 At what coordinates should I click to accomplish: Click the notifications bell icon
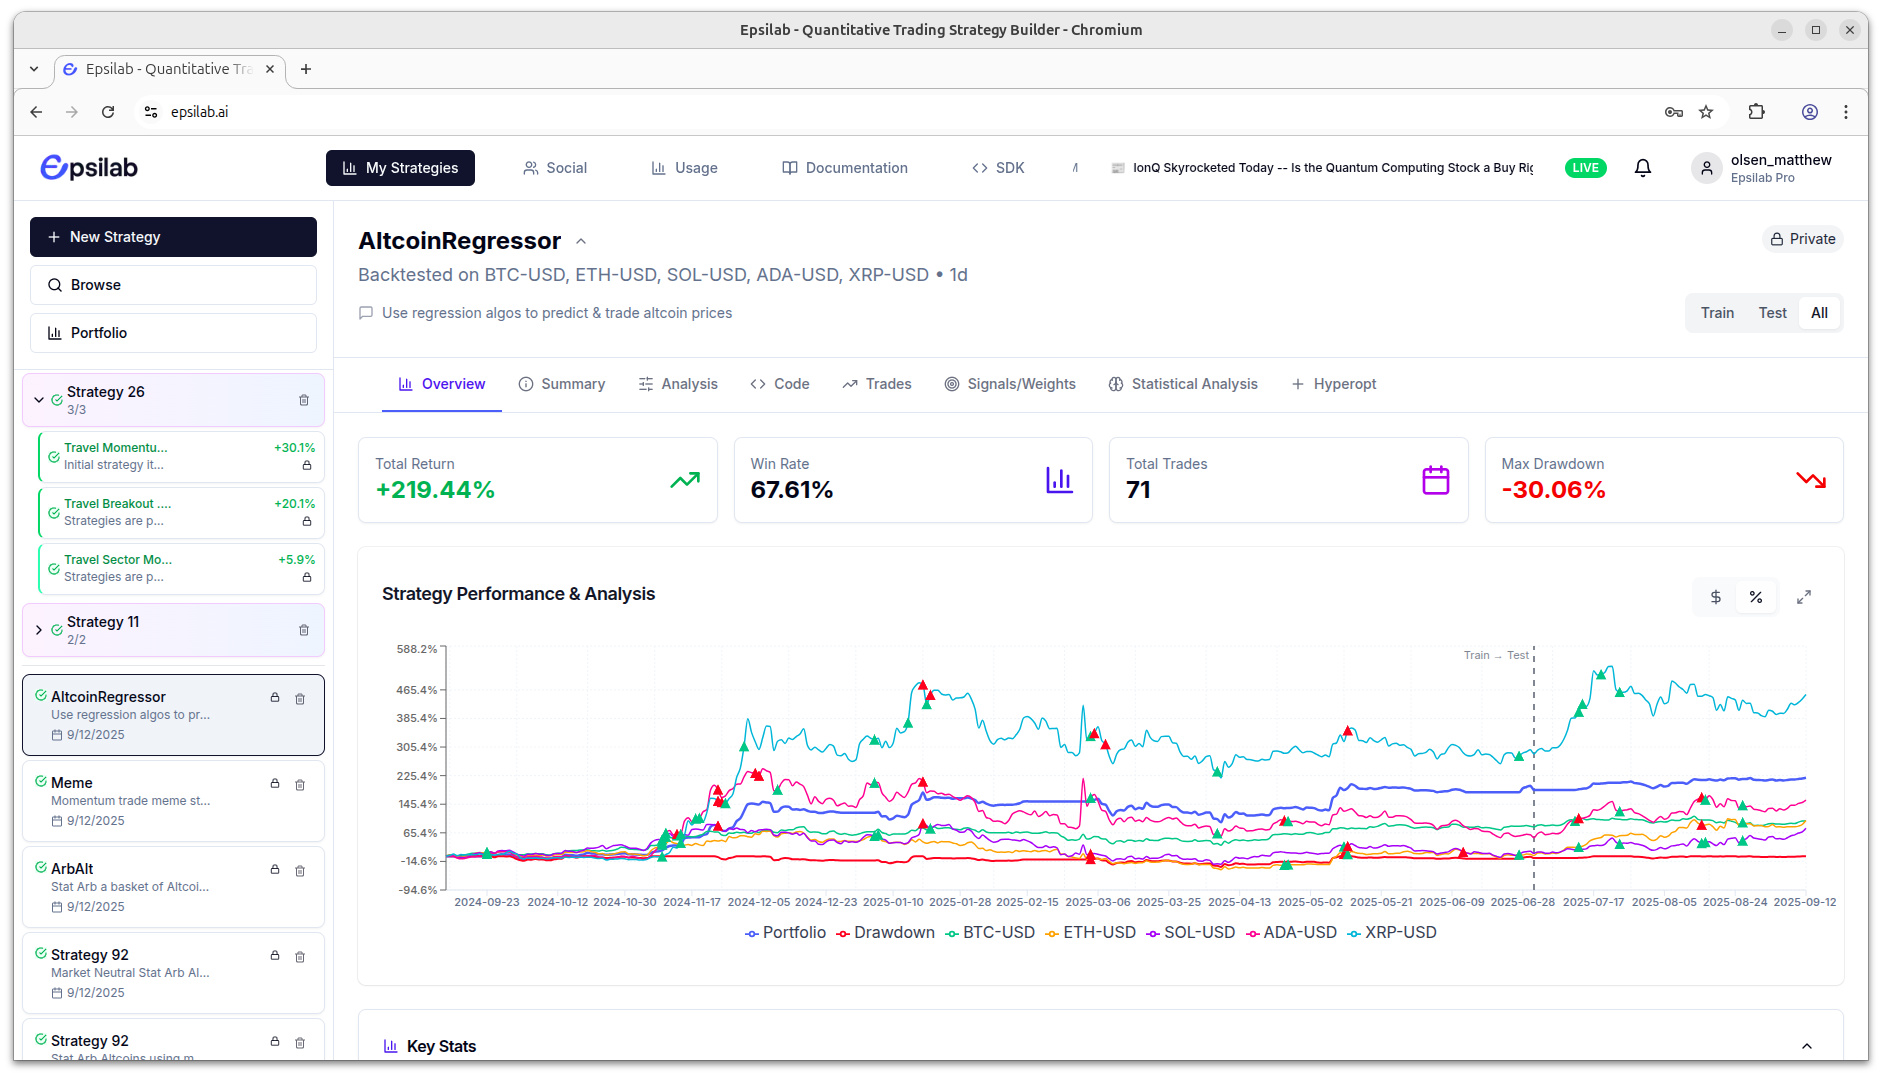[x=1642, y=168]
